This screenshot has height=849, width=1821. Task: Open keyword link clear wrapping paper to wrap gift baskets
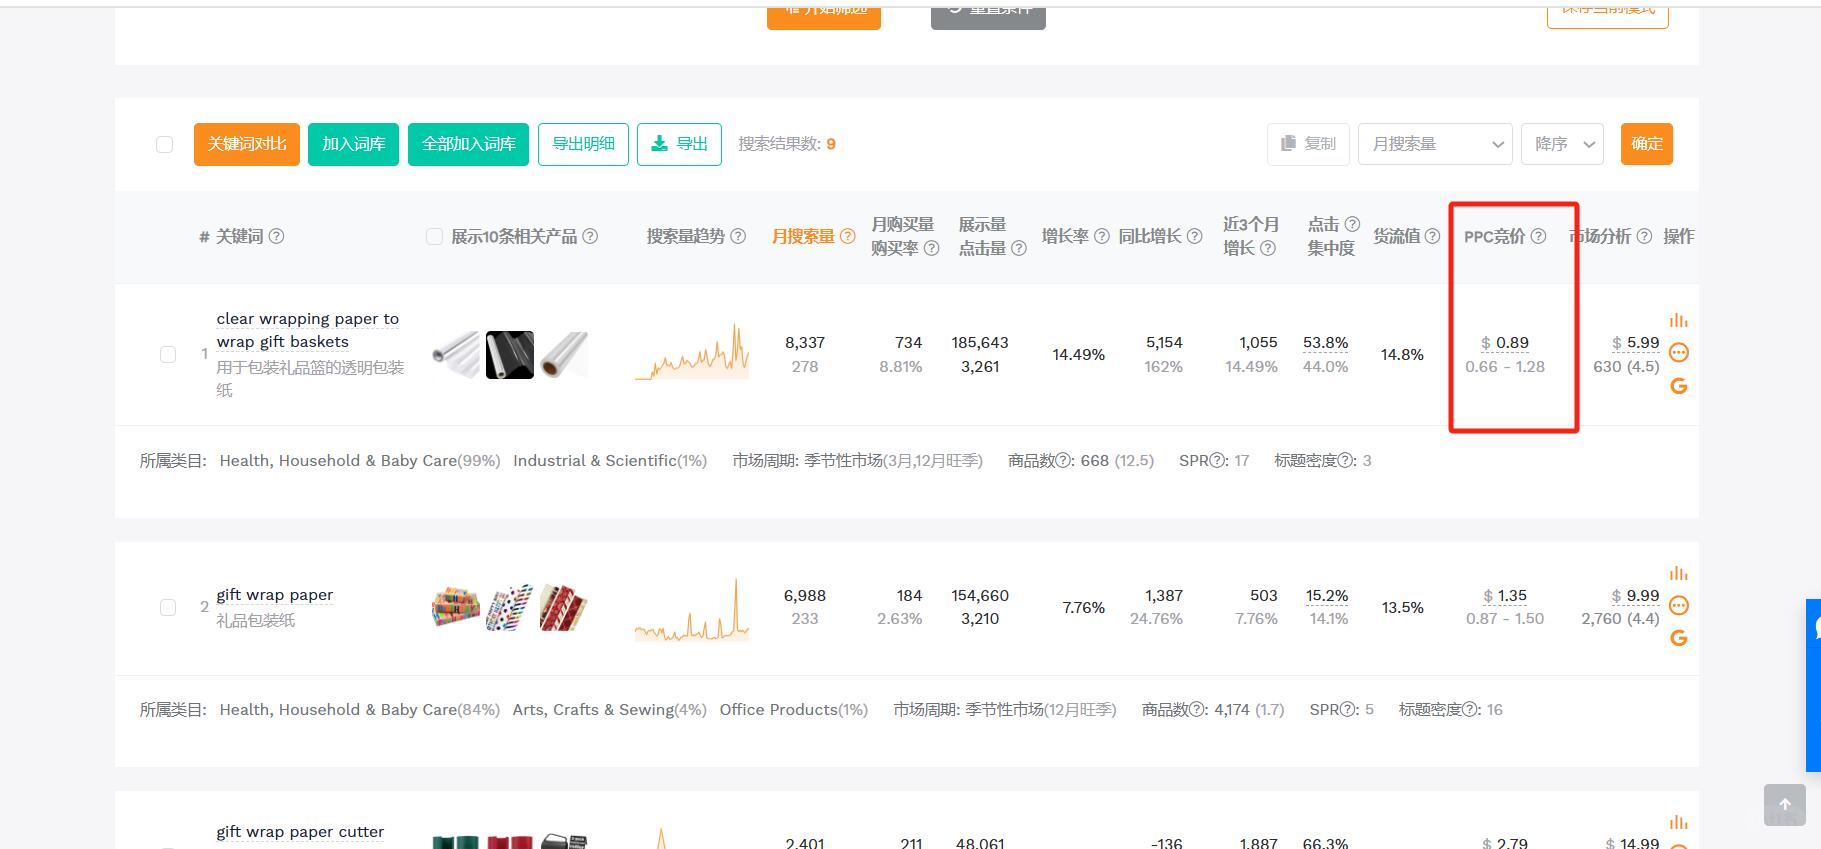point(308,331)
